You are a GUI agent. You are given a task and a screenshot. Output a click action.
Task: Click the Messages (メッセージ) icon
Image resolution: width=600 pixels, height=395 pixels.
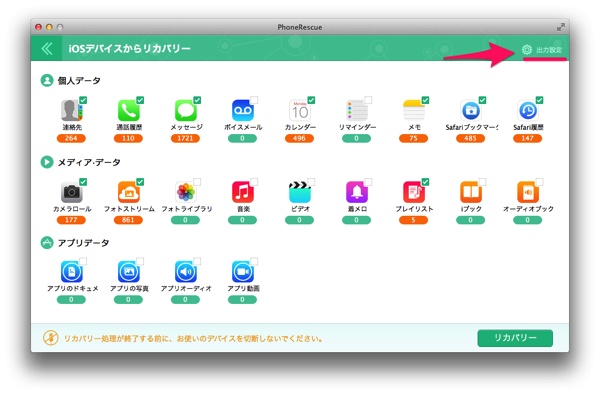coord(185,111)
